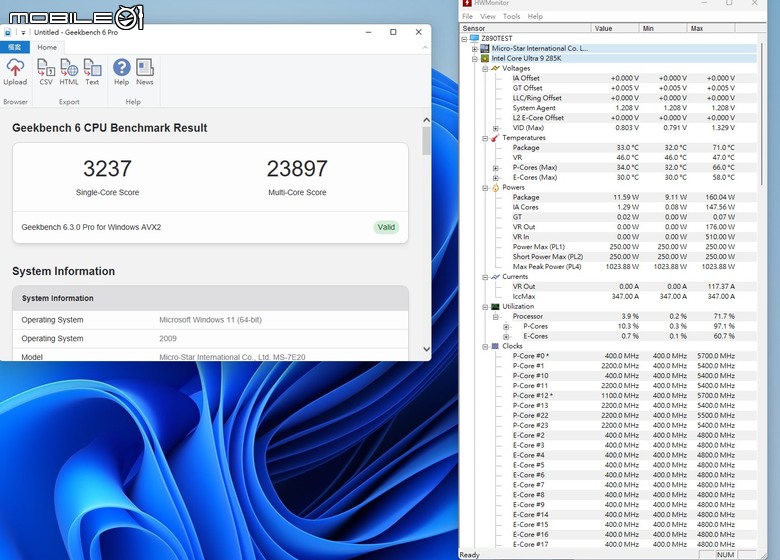
Task: Click Geekbench scrollbar down arrow
Action: click(x=426, y=349)
